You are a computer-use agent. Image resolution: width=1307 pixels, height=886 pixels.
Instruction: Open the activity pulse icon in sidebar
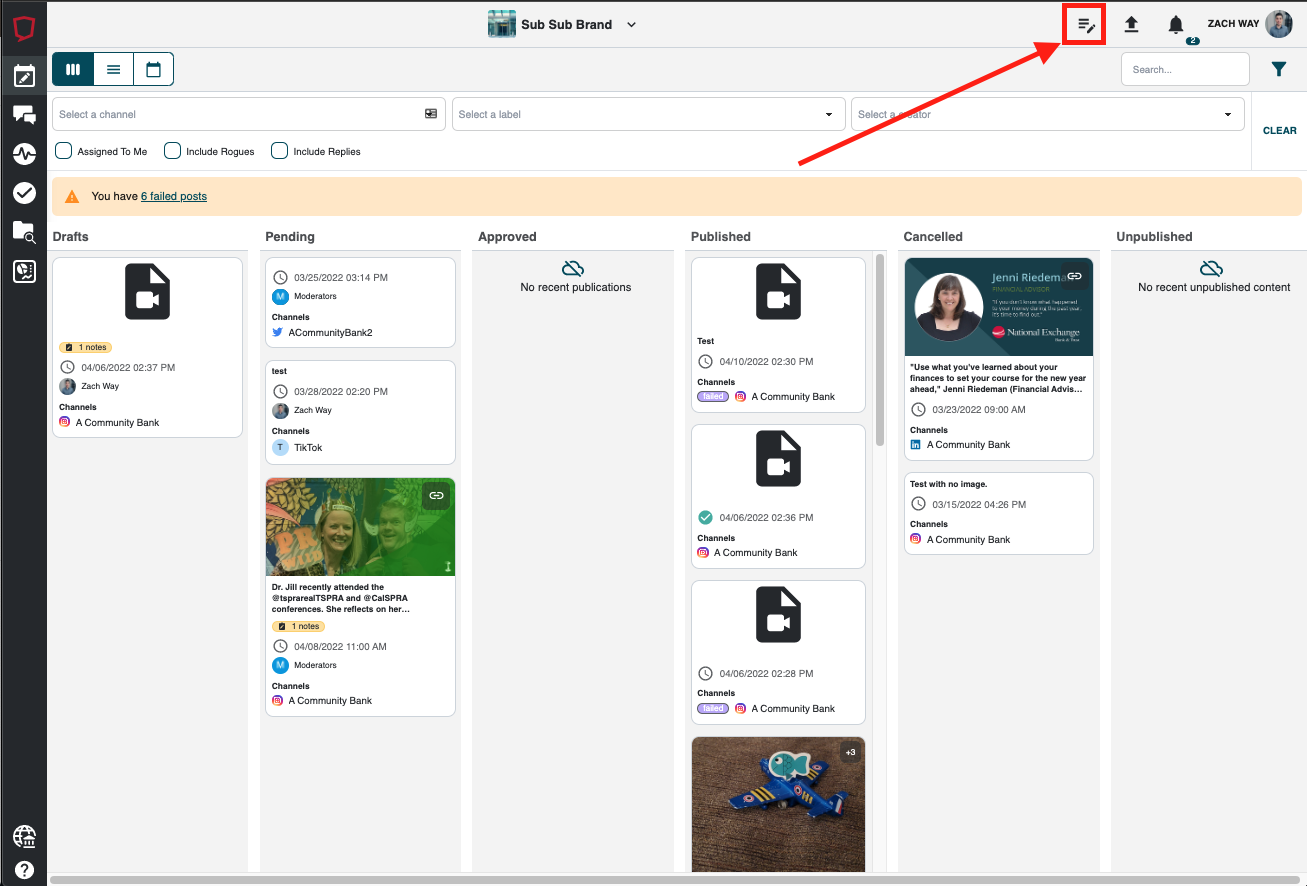(24, 154)
